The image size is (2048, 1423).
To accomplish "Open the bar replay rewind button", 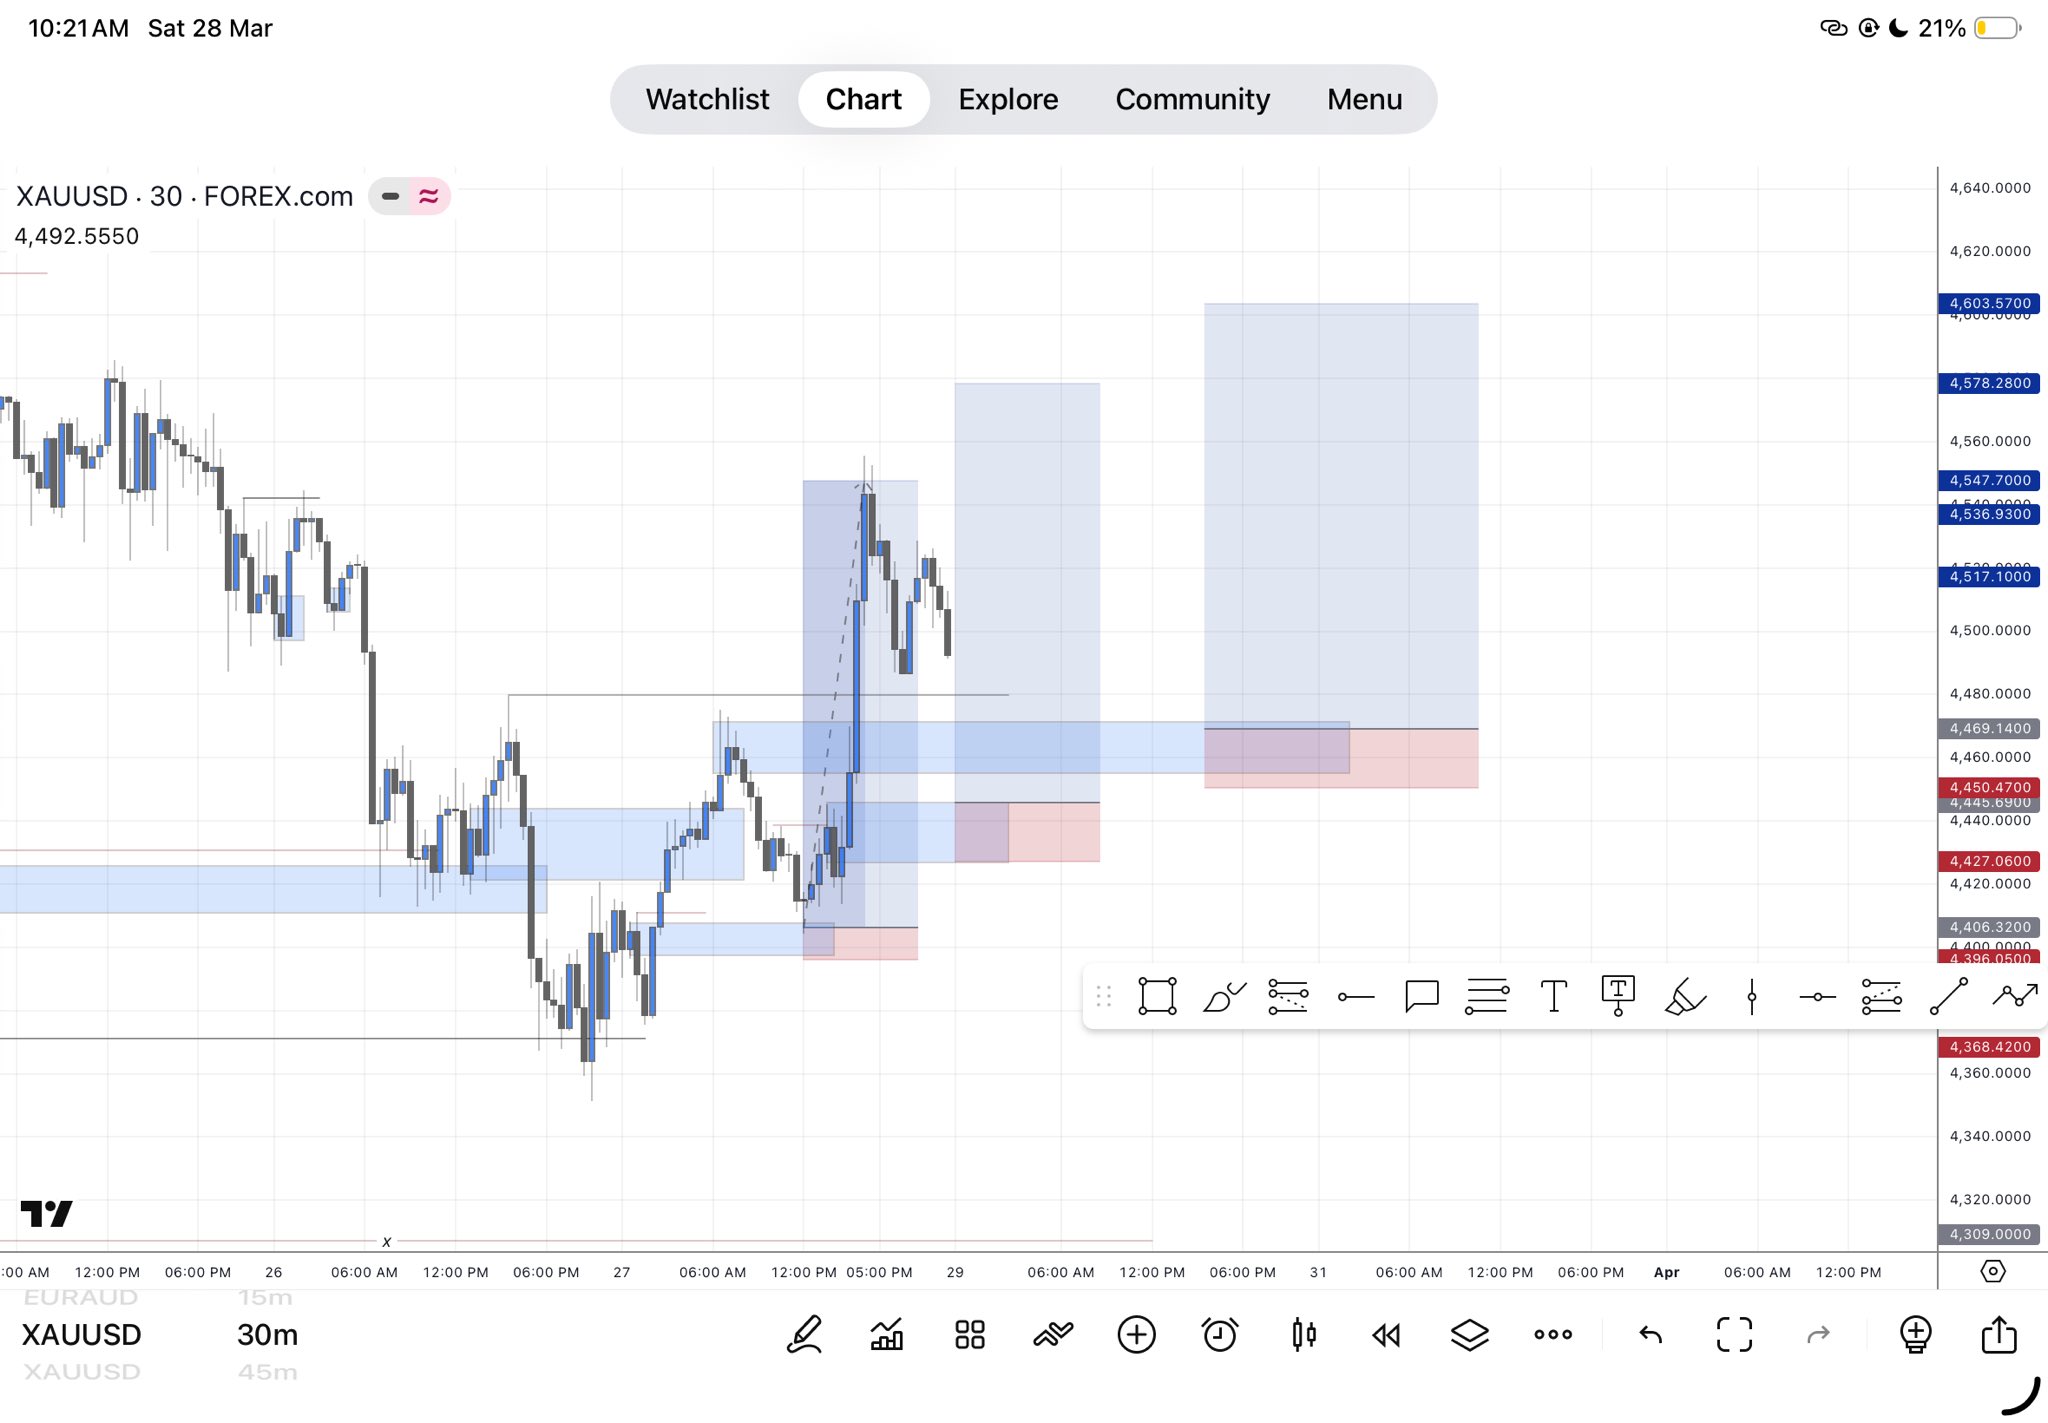I will pos(1386,1334).
